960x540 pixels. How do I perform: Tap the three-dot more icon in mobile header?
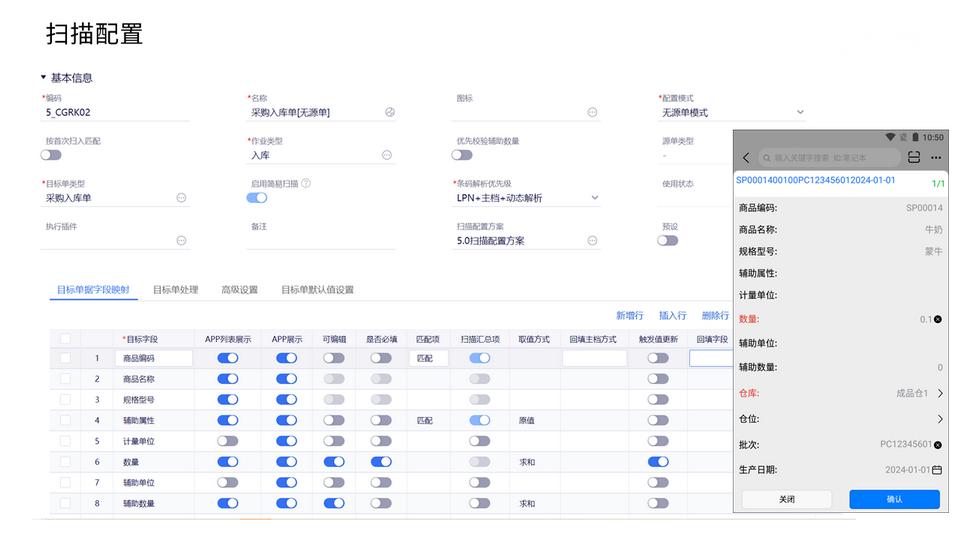pyautogui.click(x=936, y=158)
